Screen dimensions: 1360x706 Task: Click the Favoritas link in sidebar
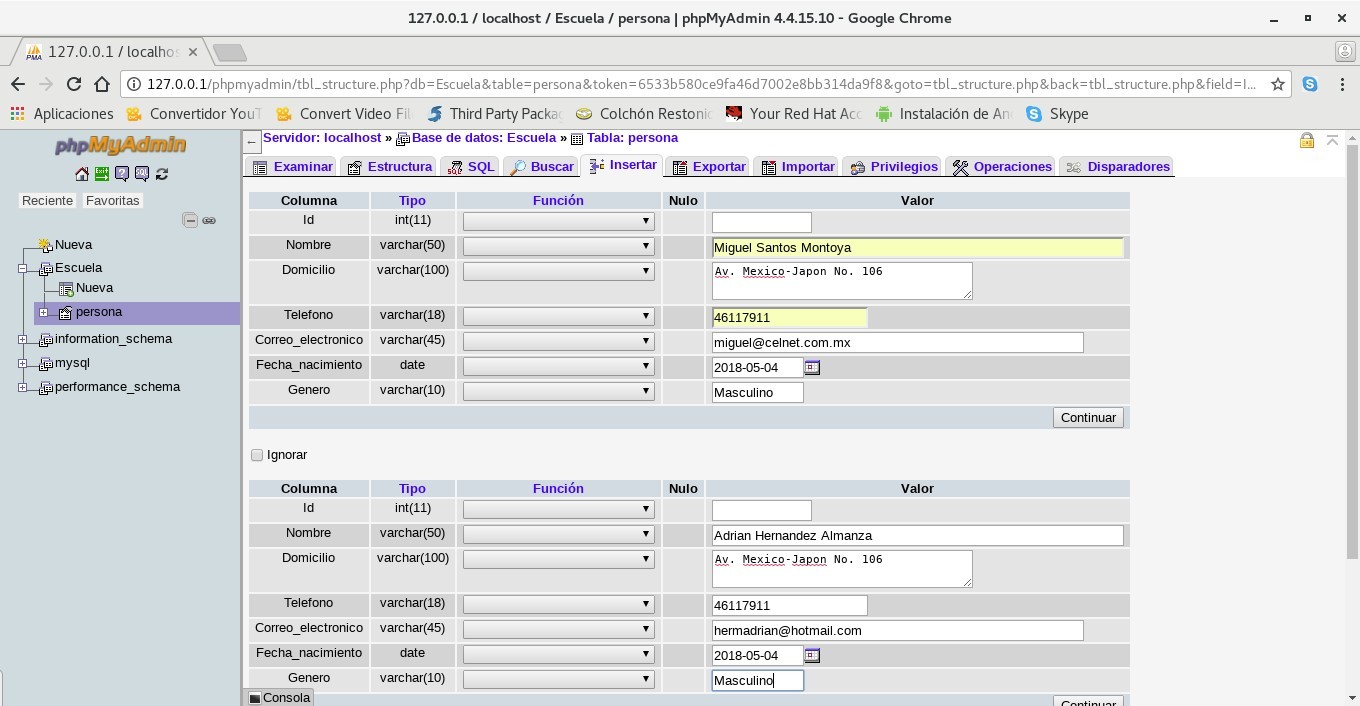[112, 201]
